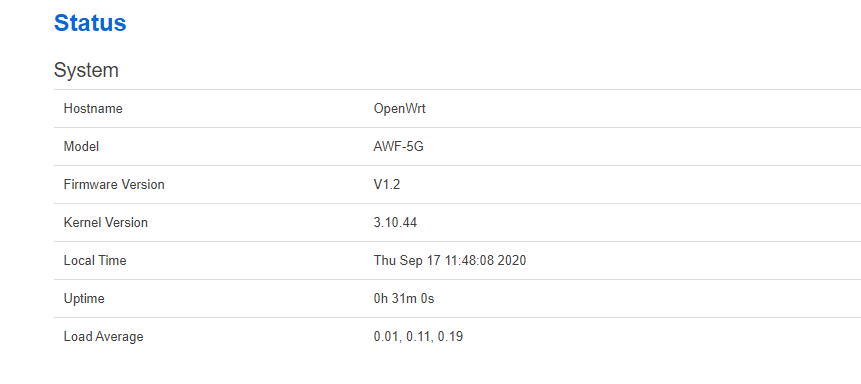
Task: Select the Model row label
Action: tap(81, 147)
